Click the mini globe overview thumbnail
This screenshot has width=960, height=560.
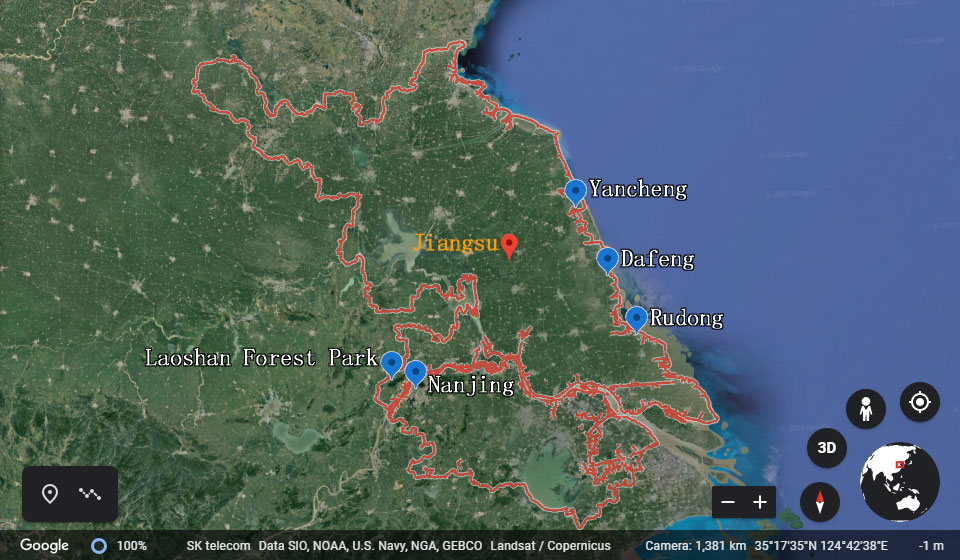[899, 482]
